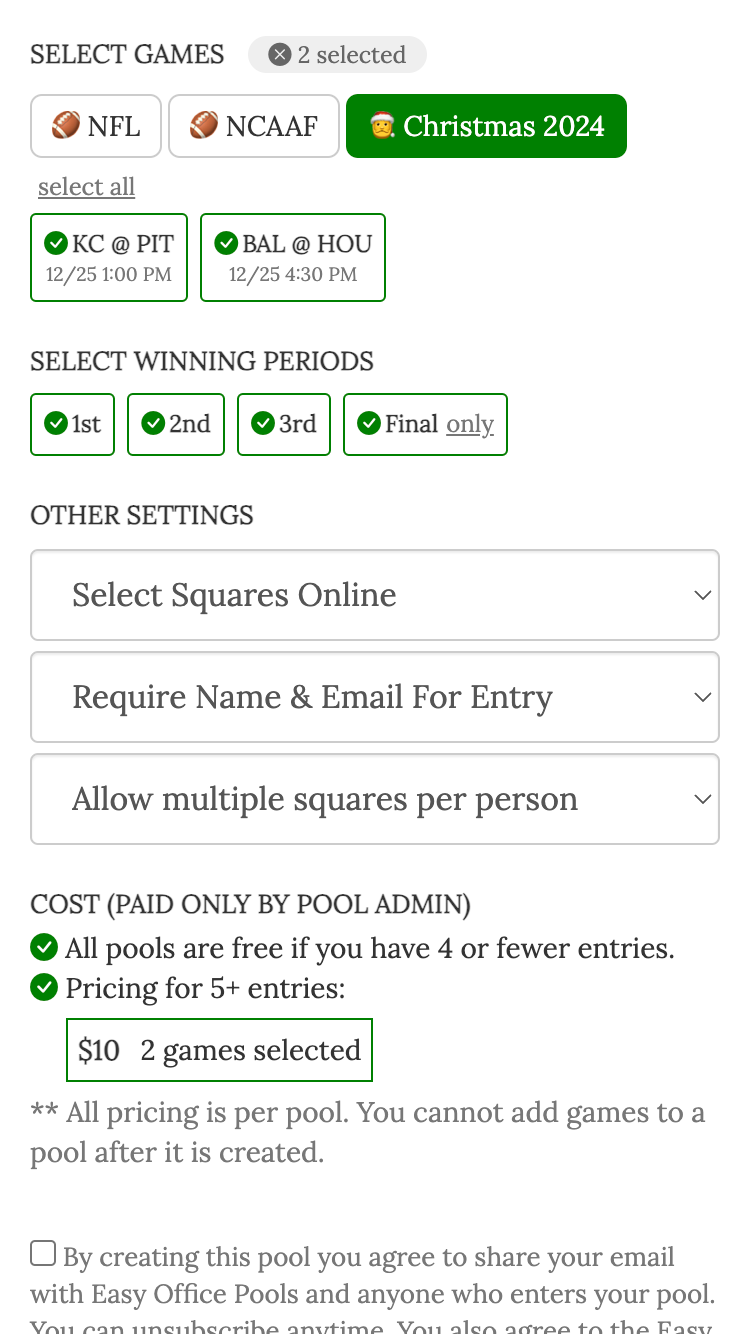750x1334 pixels.
Task: Click the checkmark beside 'All pools are free'
Action: 44,947
